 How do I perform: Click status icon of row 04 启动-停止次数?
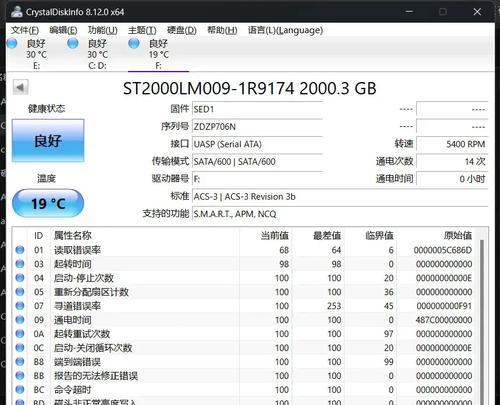point(20,278)
